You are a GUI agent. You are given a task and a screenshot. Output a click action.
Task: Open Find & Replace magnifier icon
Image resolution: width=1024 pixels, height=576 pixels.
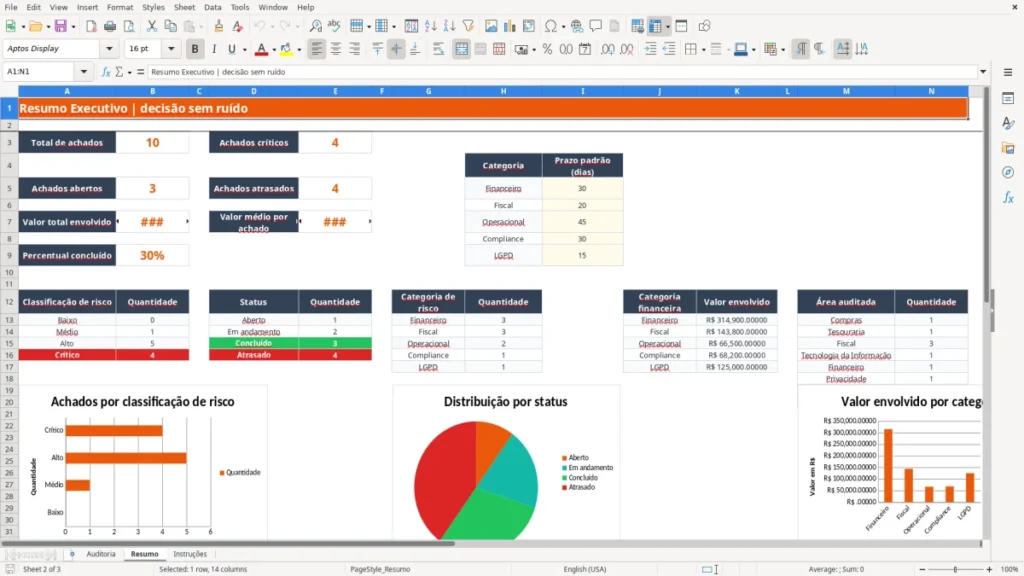coord(315,26)
